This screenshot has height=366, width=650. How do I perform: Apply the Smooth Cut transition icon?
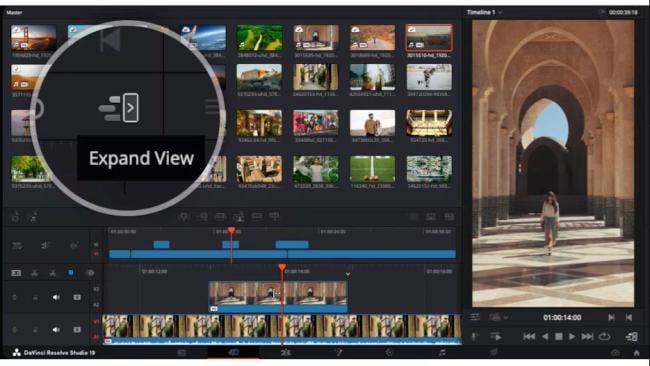449,217
